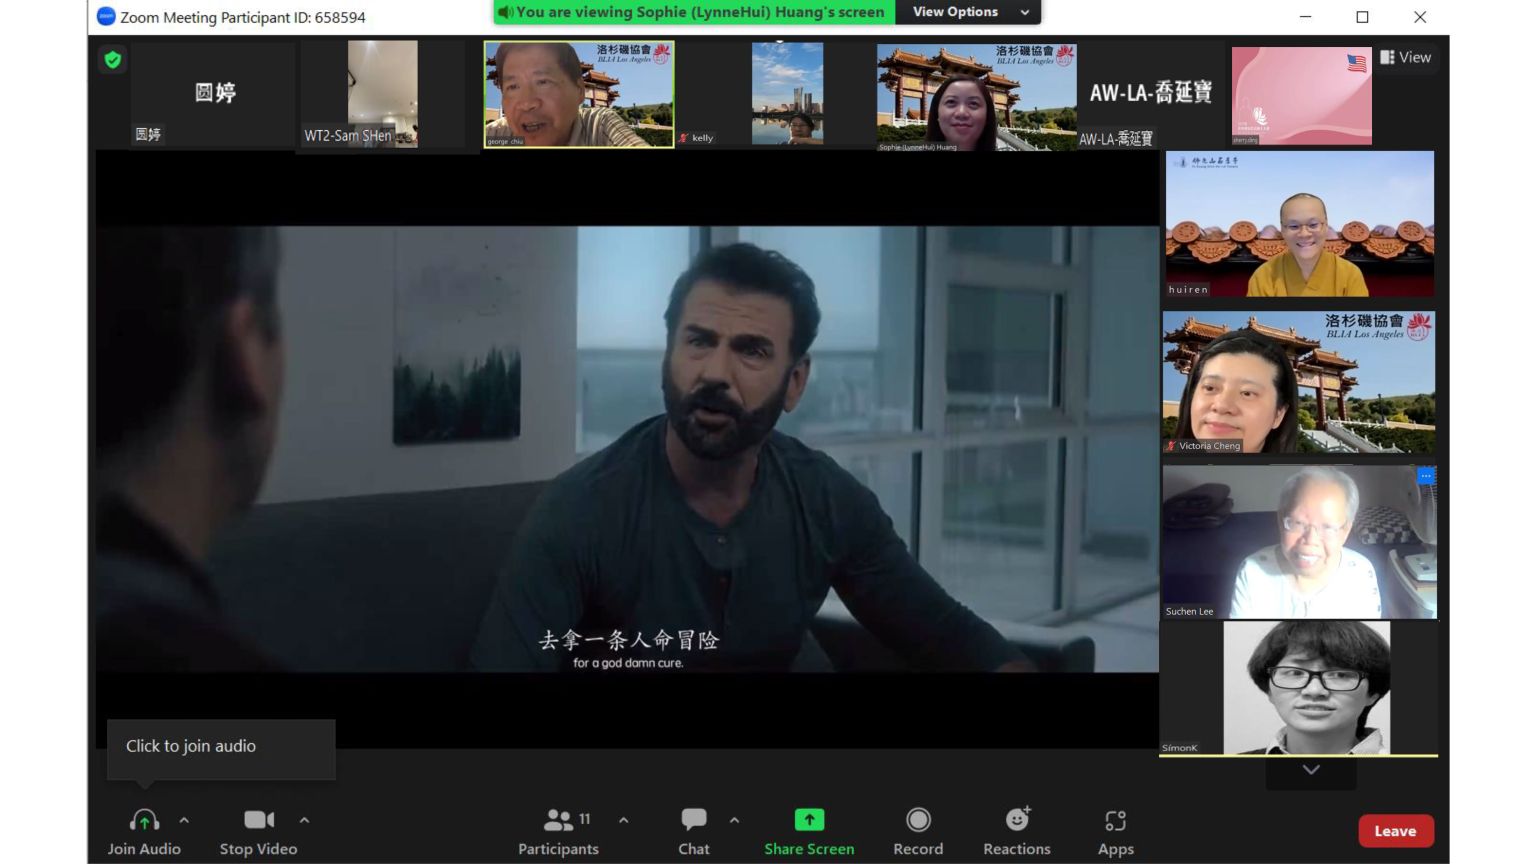
Task: Click the Join Audio headphone icon
Action: click(x=144, y=821)
